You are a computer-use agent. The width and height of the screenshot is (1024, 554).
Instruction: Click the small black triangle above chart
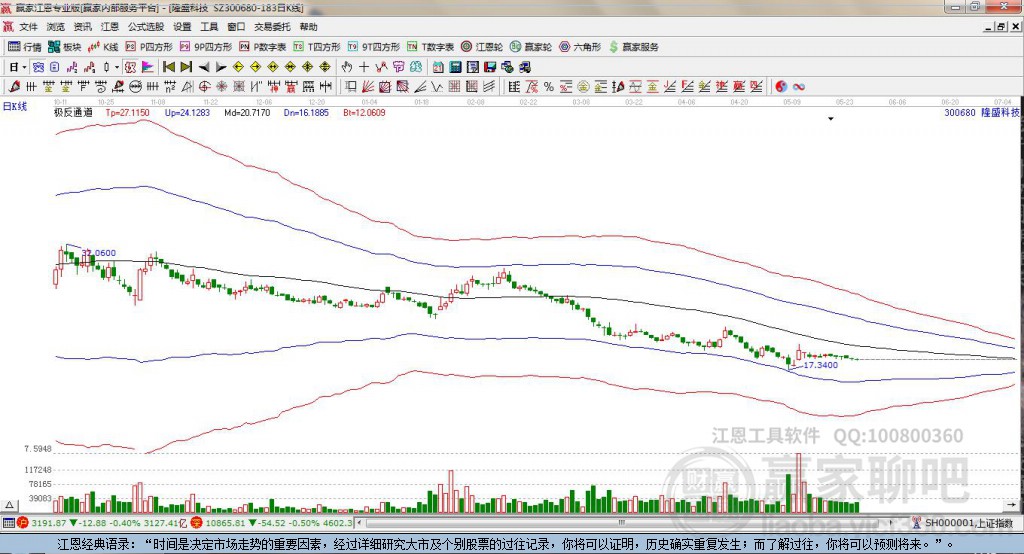point(831,119)
